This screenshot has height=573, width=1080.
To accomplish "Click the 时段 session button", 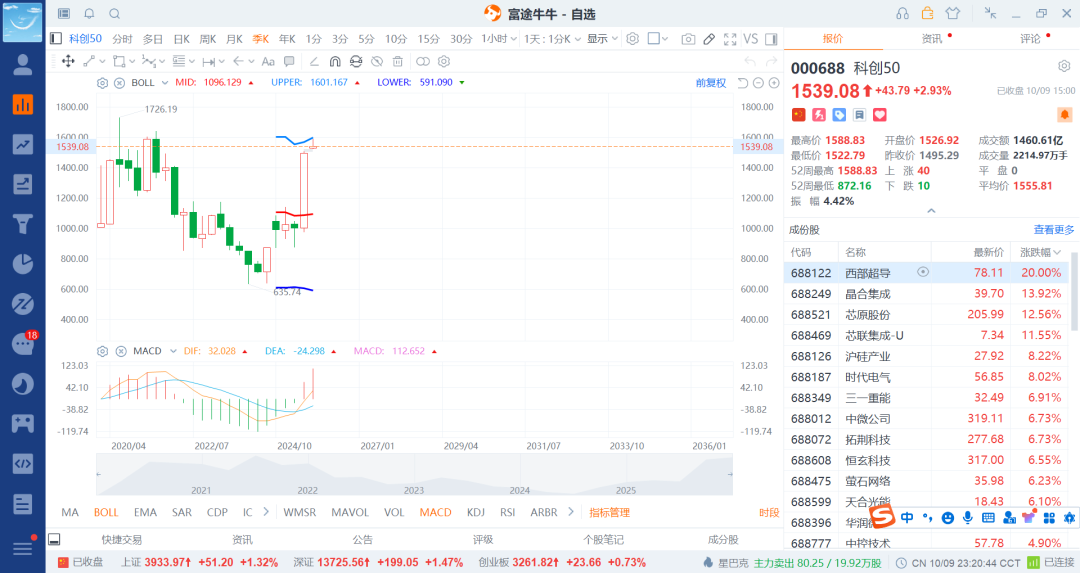I will point(769,512).
